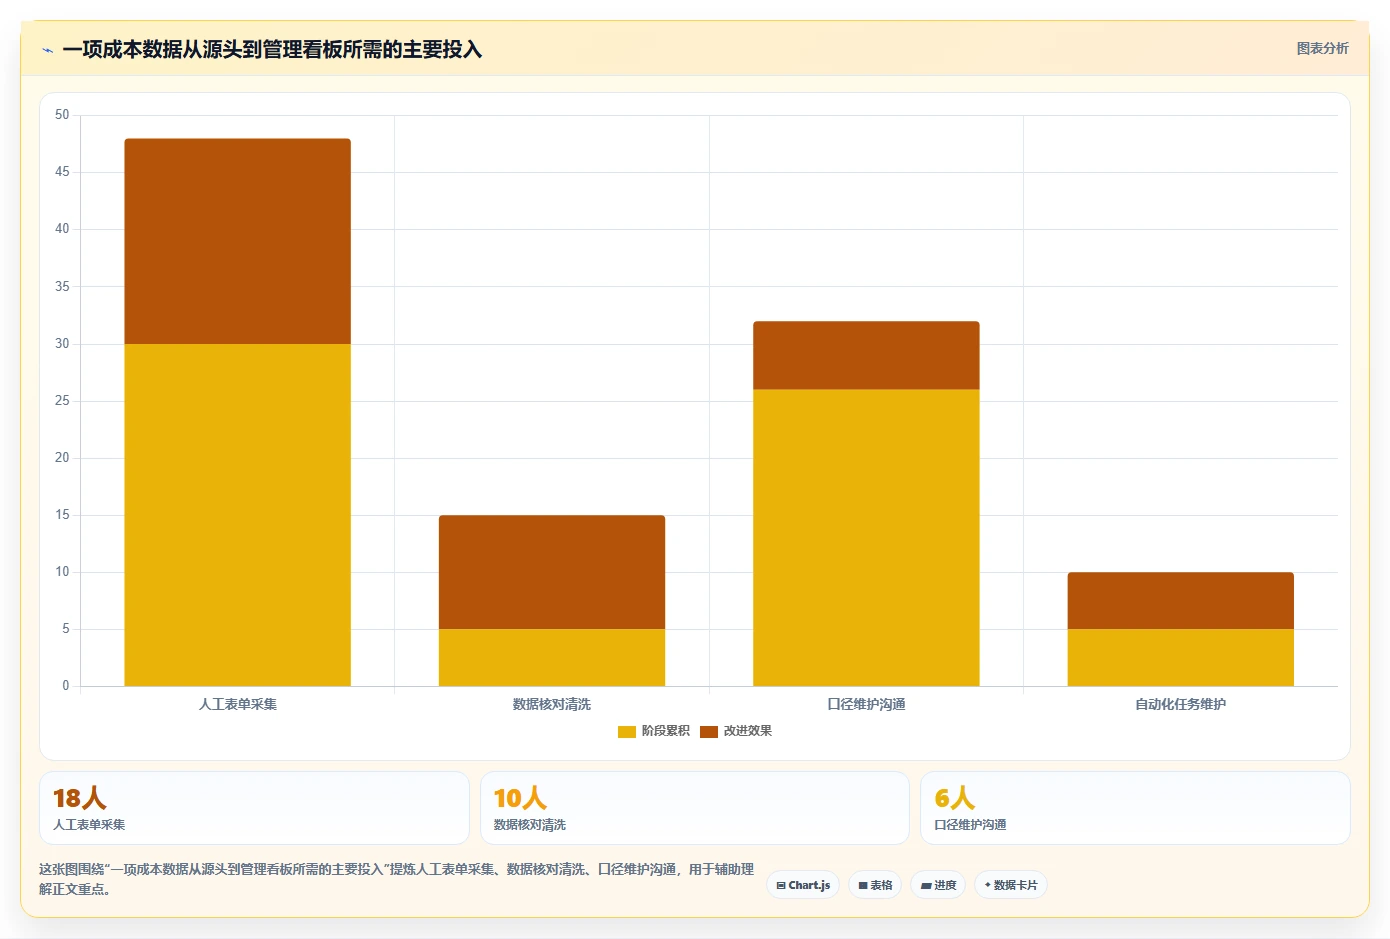The image size is (1390, 939).
Task: Click the 数据核对清洗 x-axis label
Action: [552, 704]
